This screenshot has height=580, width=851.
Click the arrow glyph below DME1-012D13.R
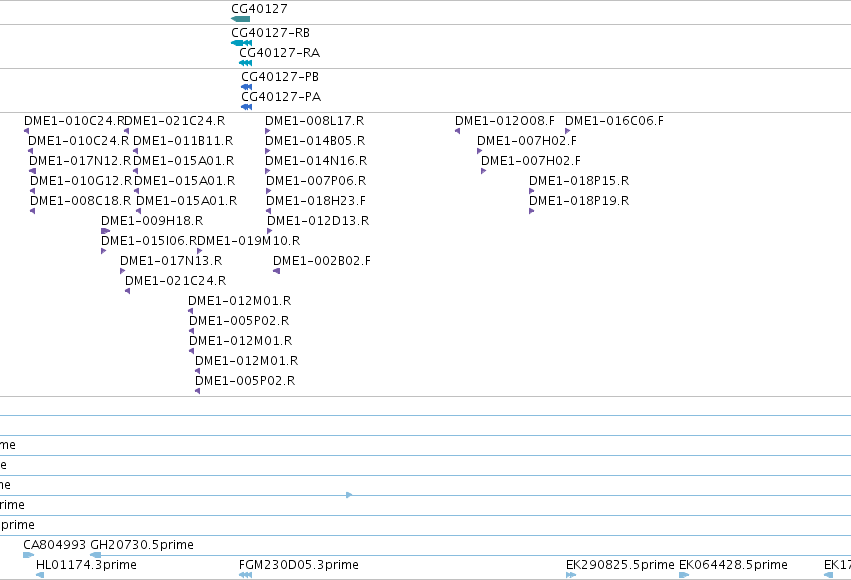click(x=270, y=231)
